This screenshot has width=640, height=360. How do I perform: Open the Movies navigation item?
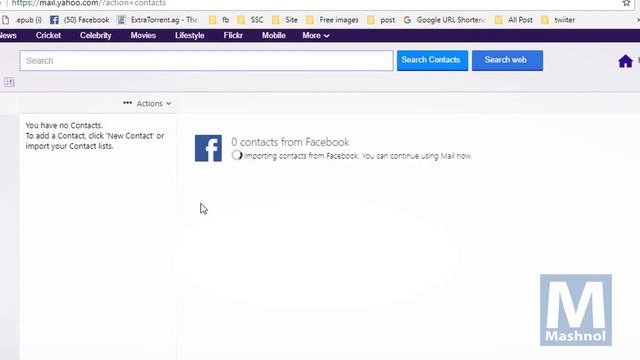coord(143,36)
